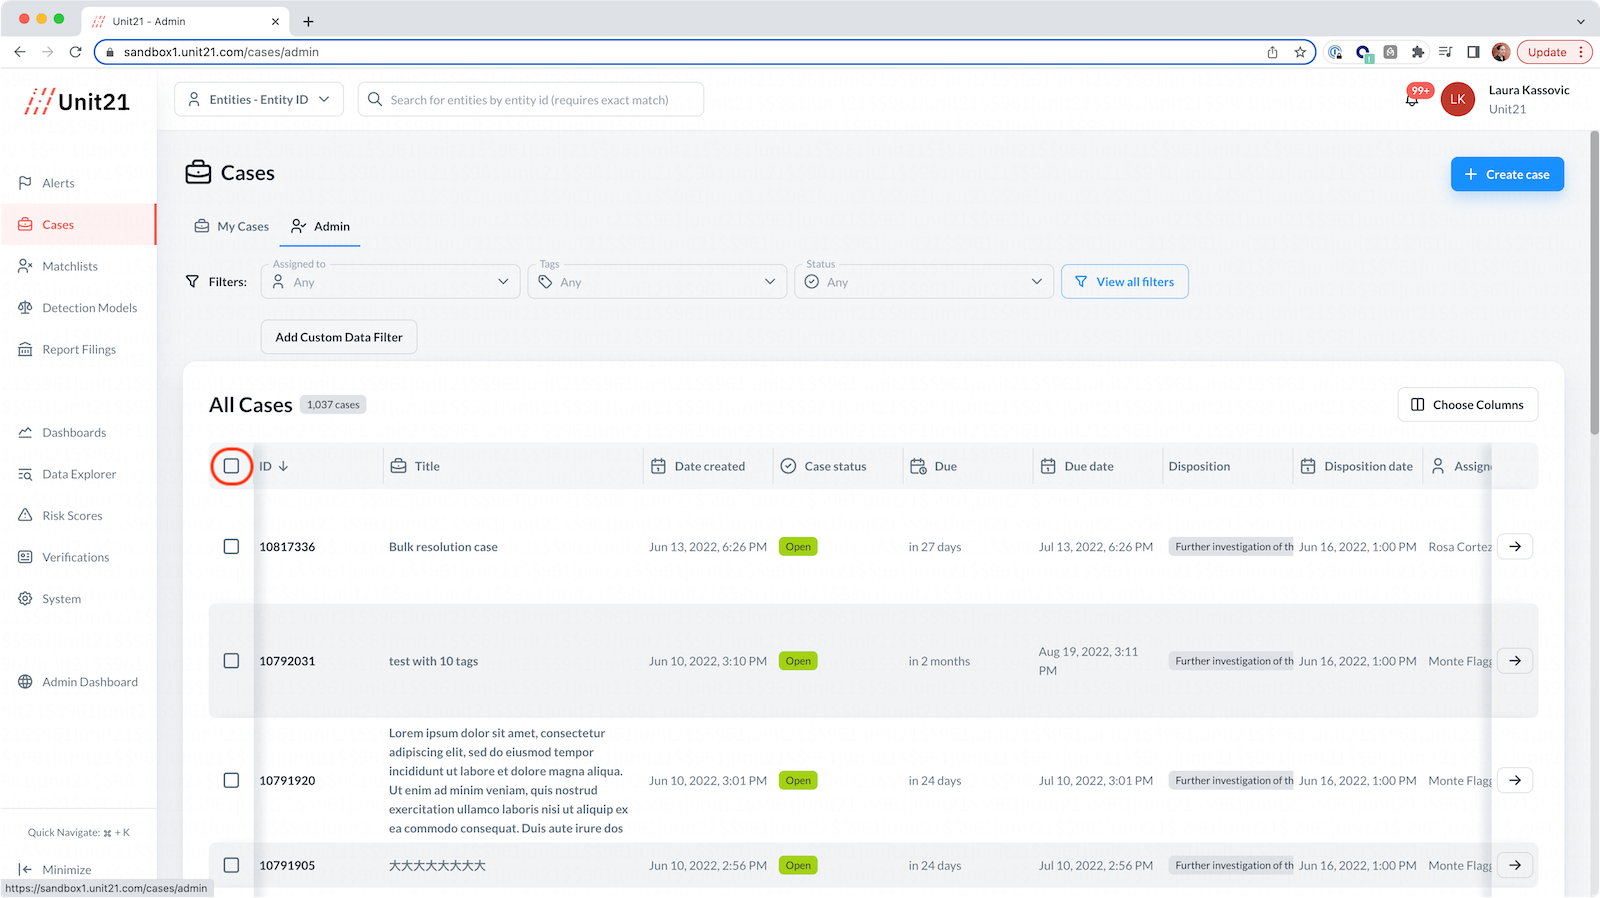1600x898 pixels.
Task: Click the LK user avatar
Action: pos(1457,99)
